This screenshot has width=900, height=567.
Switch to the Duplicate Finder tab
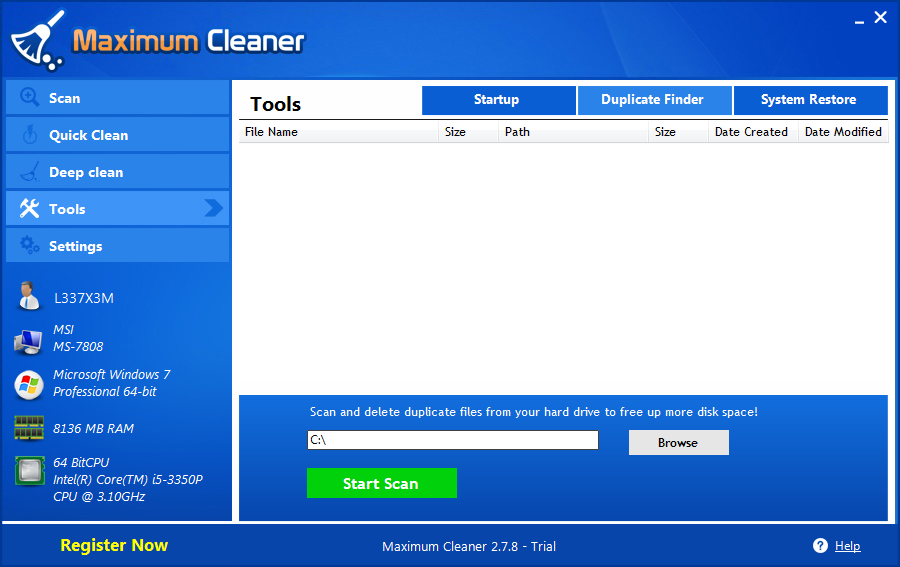pos(654,100)
